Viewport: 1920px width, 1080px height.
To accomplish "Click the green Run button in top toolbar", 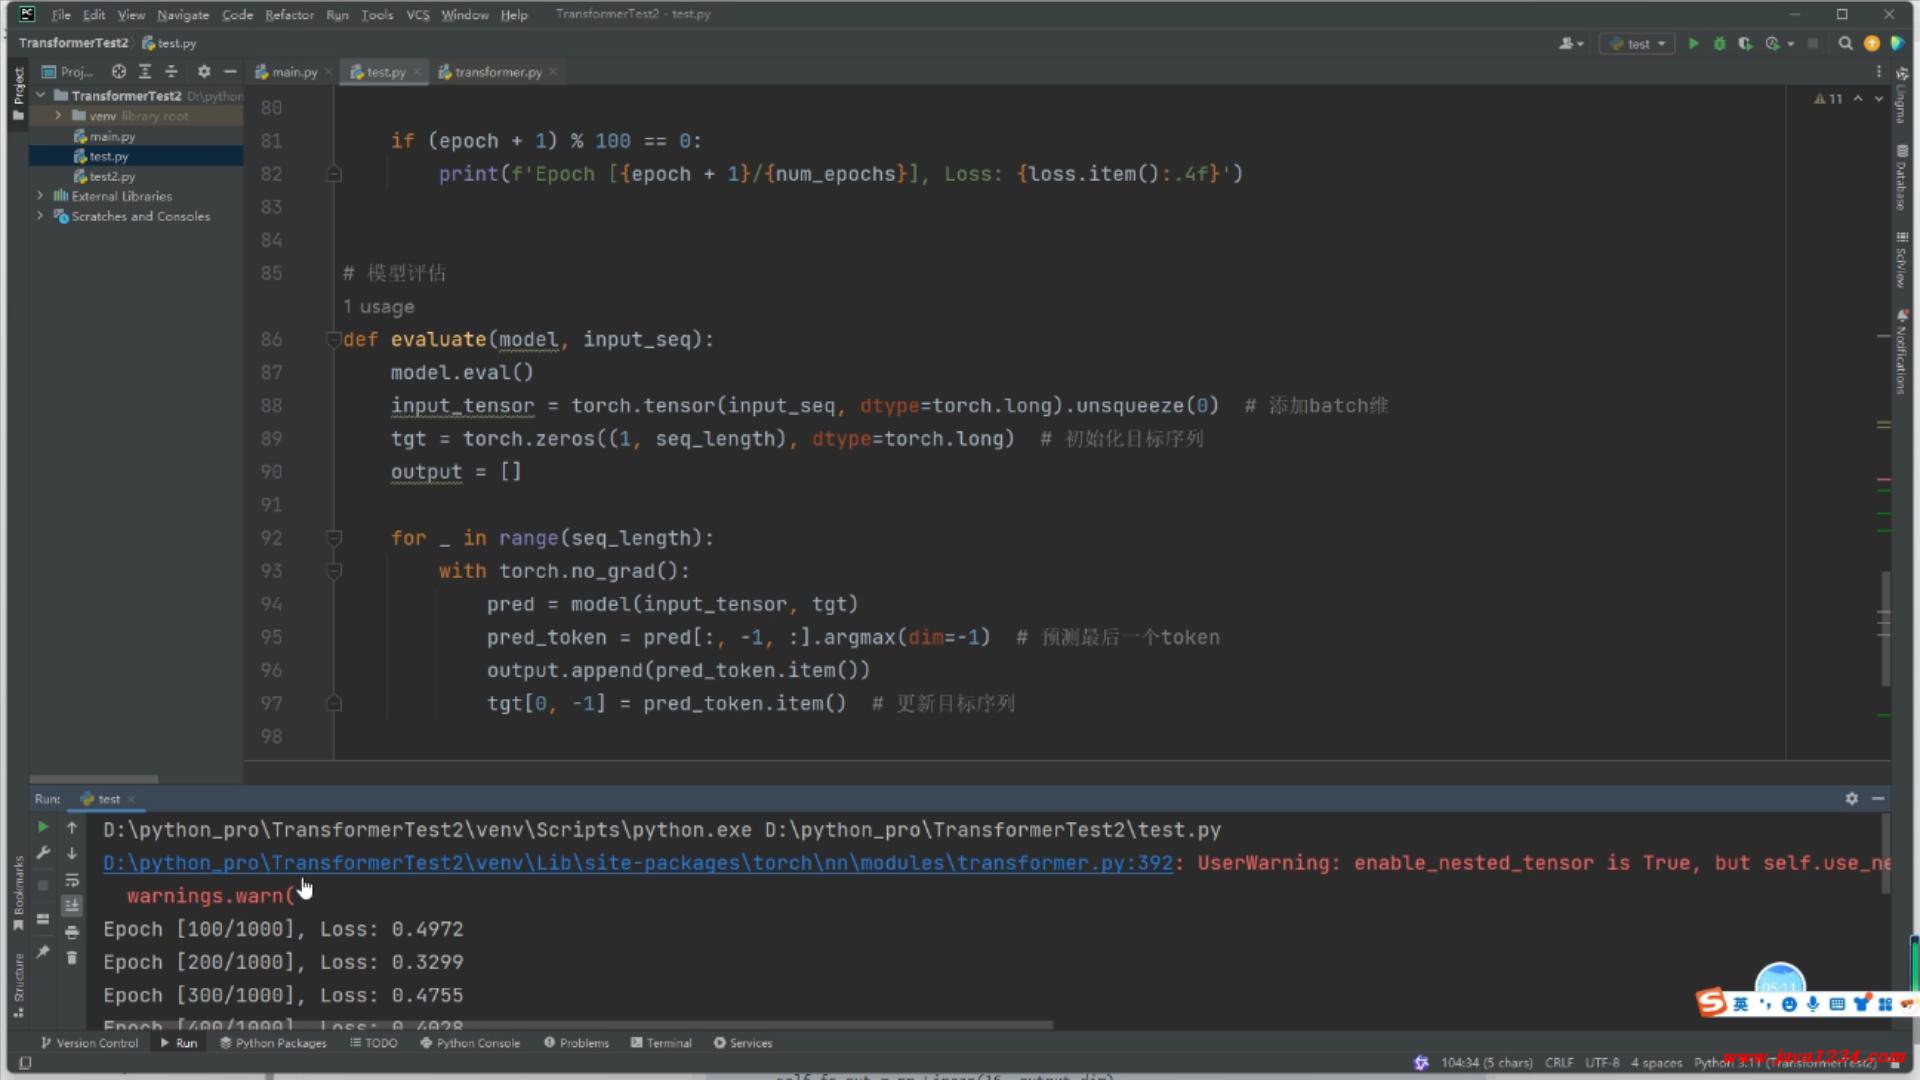I will pos(1693,43).
